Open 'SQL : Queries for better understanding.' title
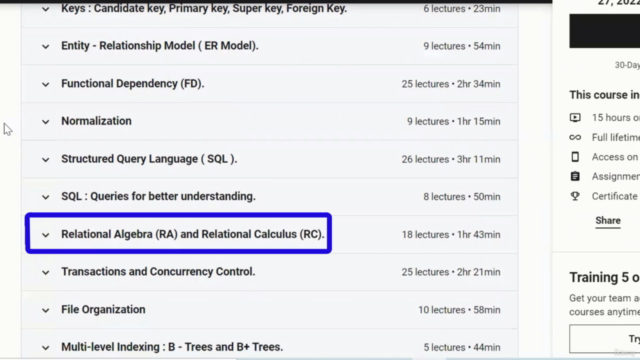 (x=158, y=196)
